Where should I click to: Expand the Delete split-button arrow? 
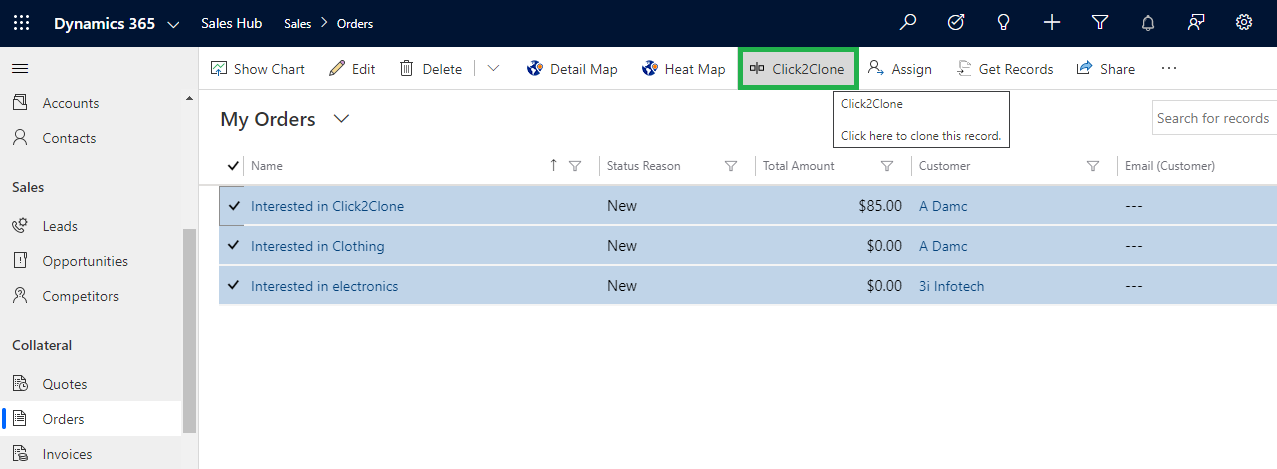[x=493, y=69]
